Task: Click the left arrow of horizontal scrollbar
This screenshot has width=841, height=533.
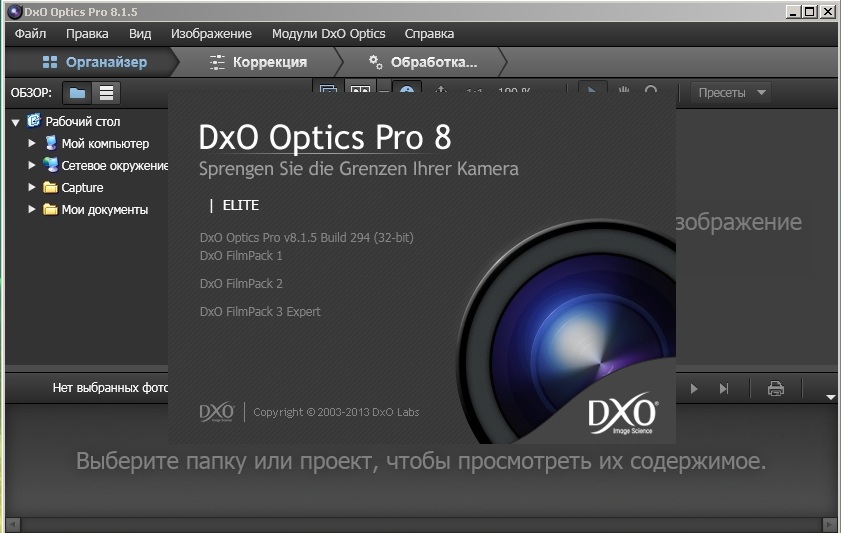Action: pos(13,524)
